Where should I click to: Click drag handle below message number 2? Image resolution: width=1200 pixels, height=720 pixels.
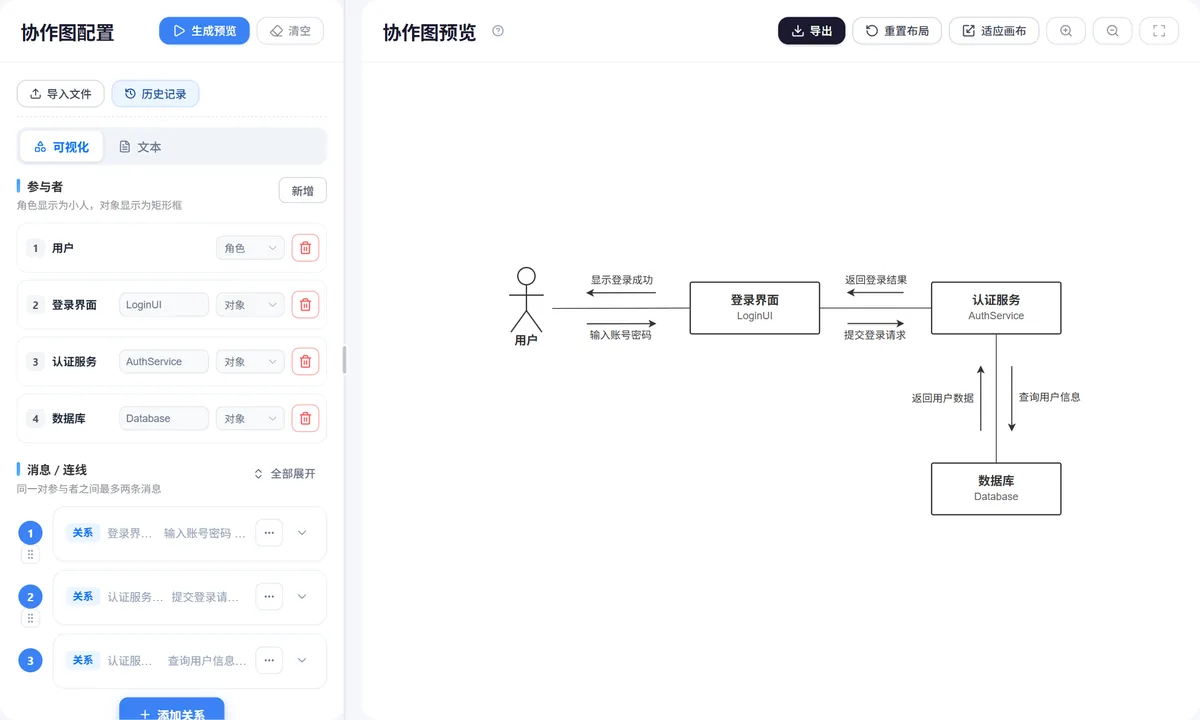[30, 619]
